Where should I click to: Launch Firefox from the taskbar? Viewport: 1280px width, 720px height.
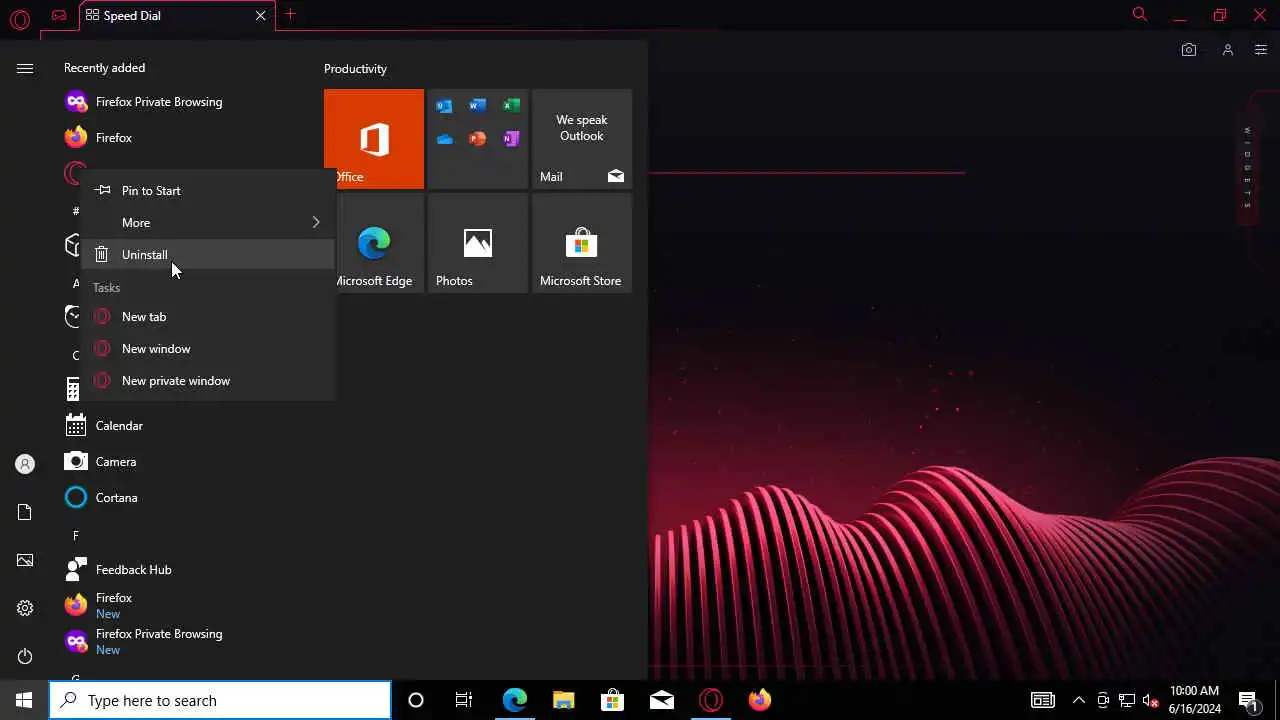[760, 700]
